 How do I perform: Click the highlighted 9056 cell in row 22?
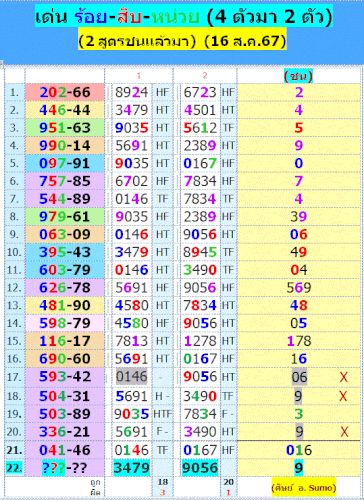200,468
